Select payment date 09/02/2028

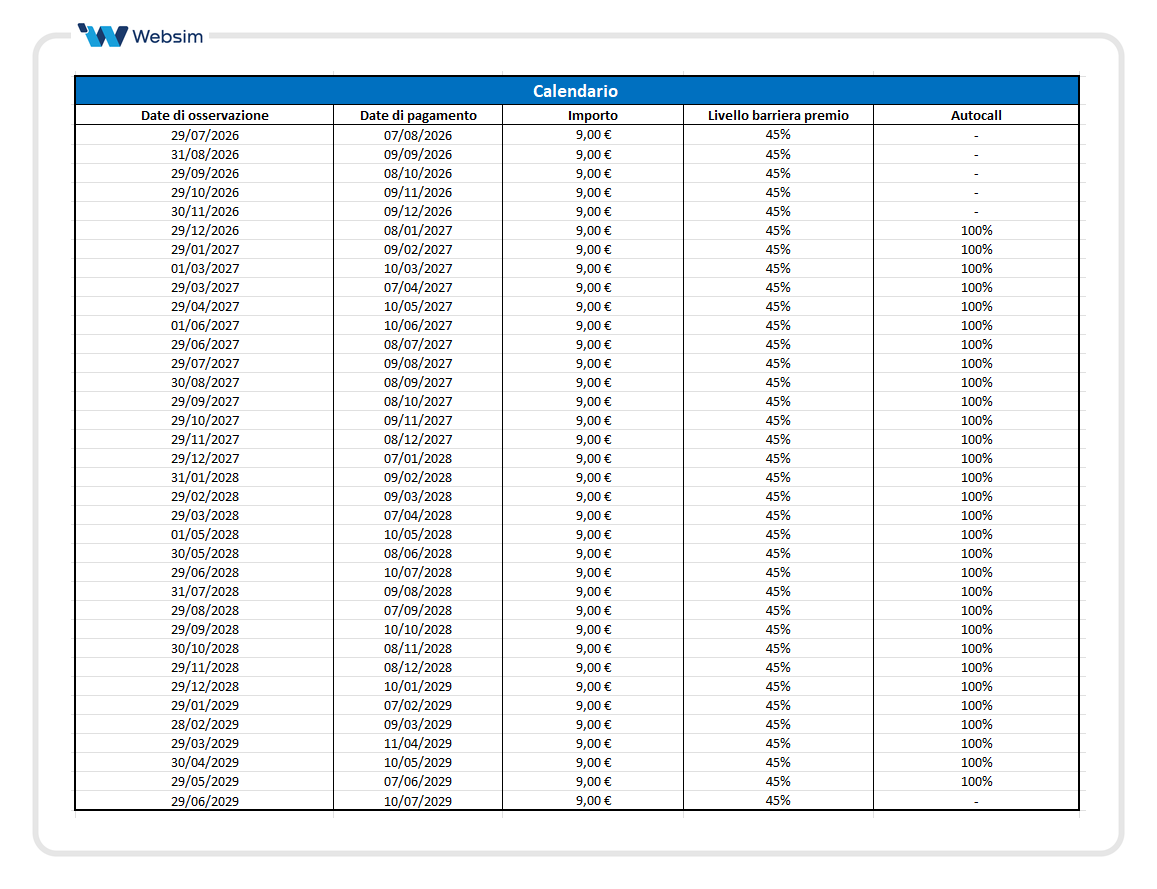pyautogui.click(x=418, y=477)
